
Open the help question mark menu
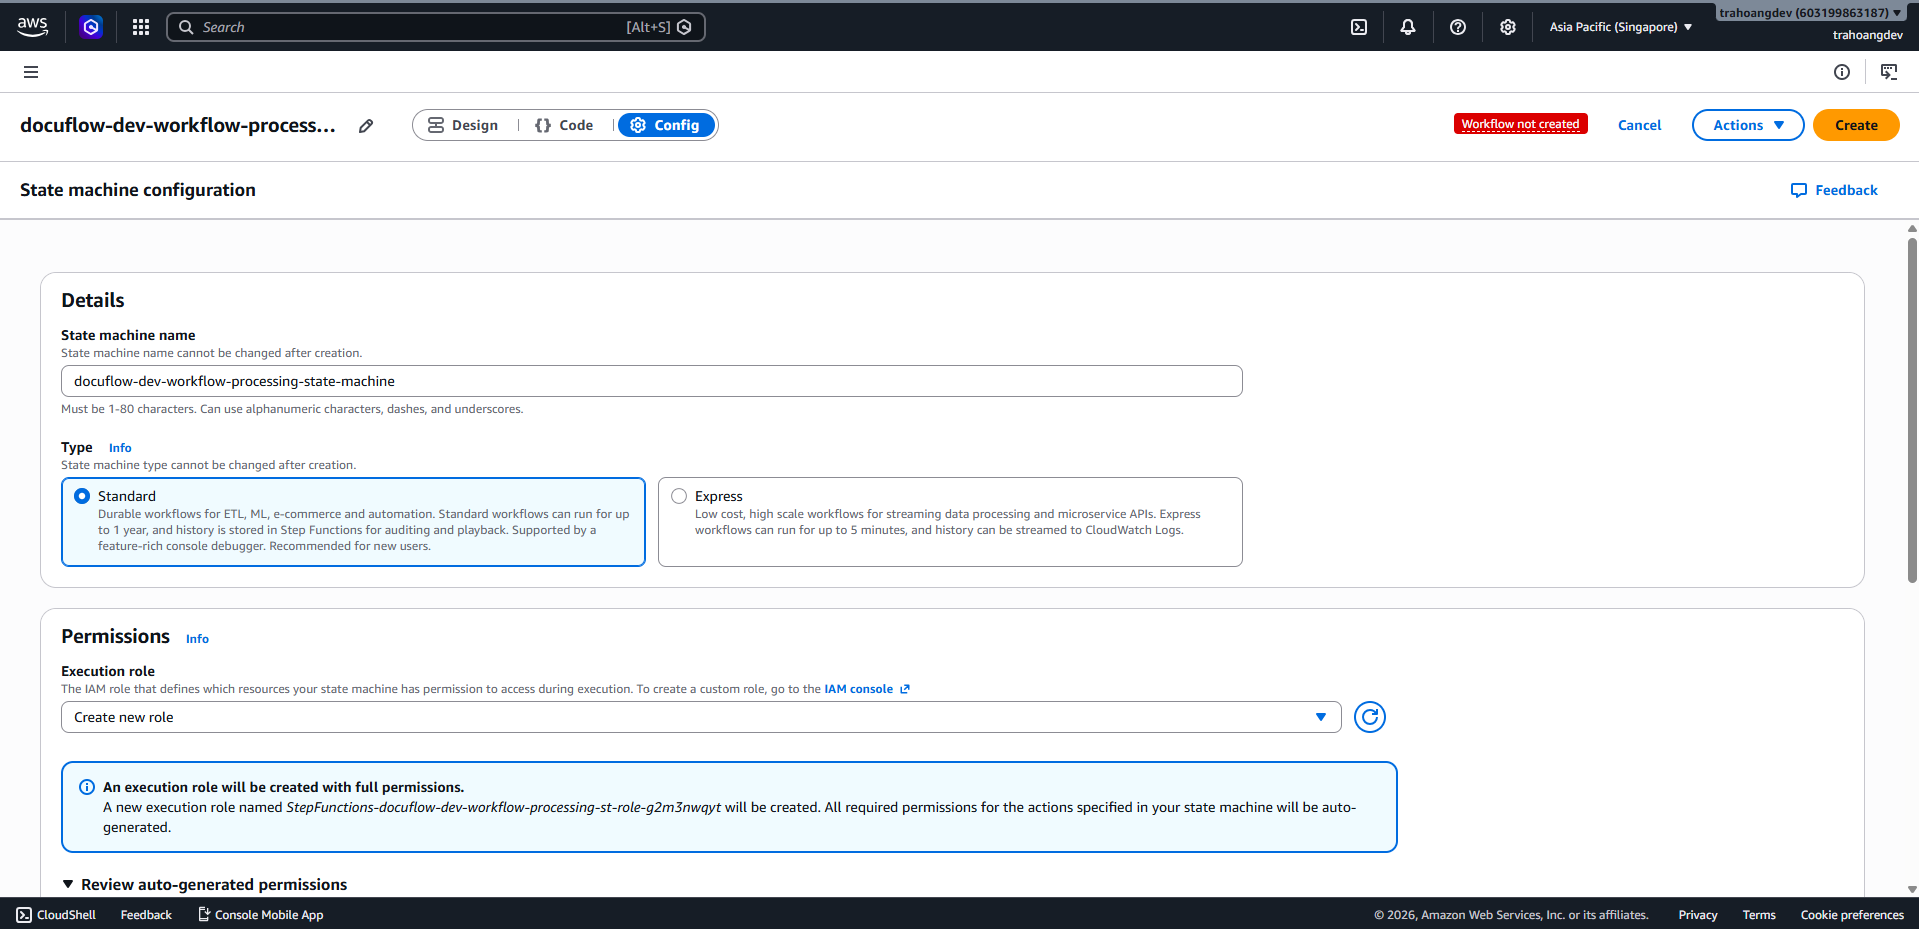tap(1458, 27)
